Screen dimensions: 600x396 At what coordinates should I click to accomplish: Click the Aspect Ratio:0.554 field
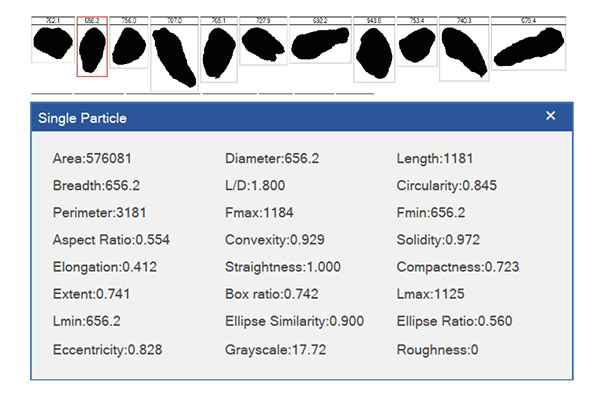click(111, 240)
